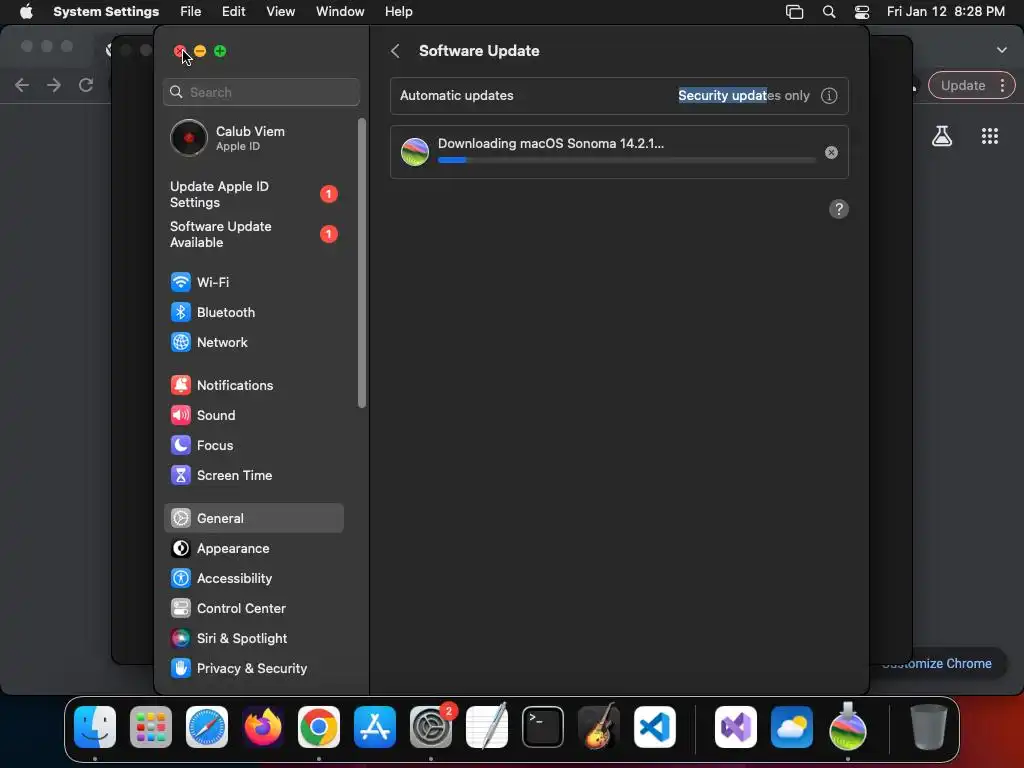Open Launchpad from the Dock
This screenshot has width=1024, height=768.
(151, 727)
